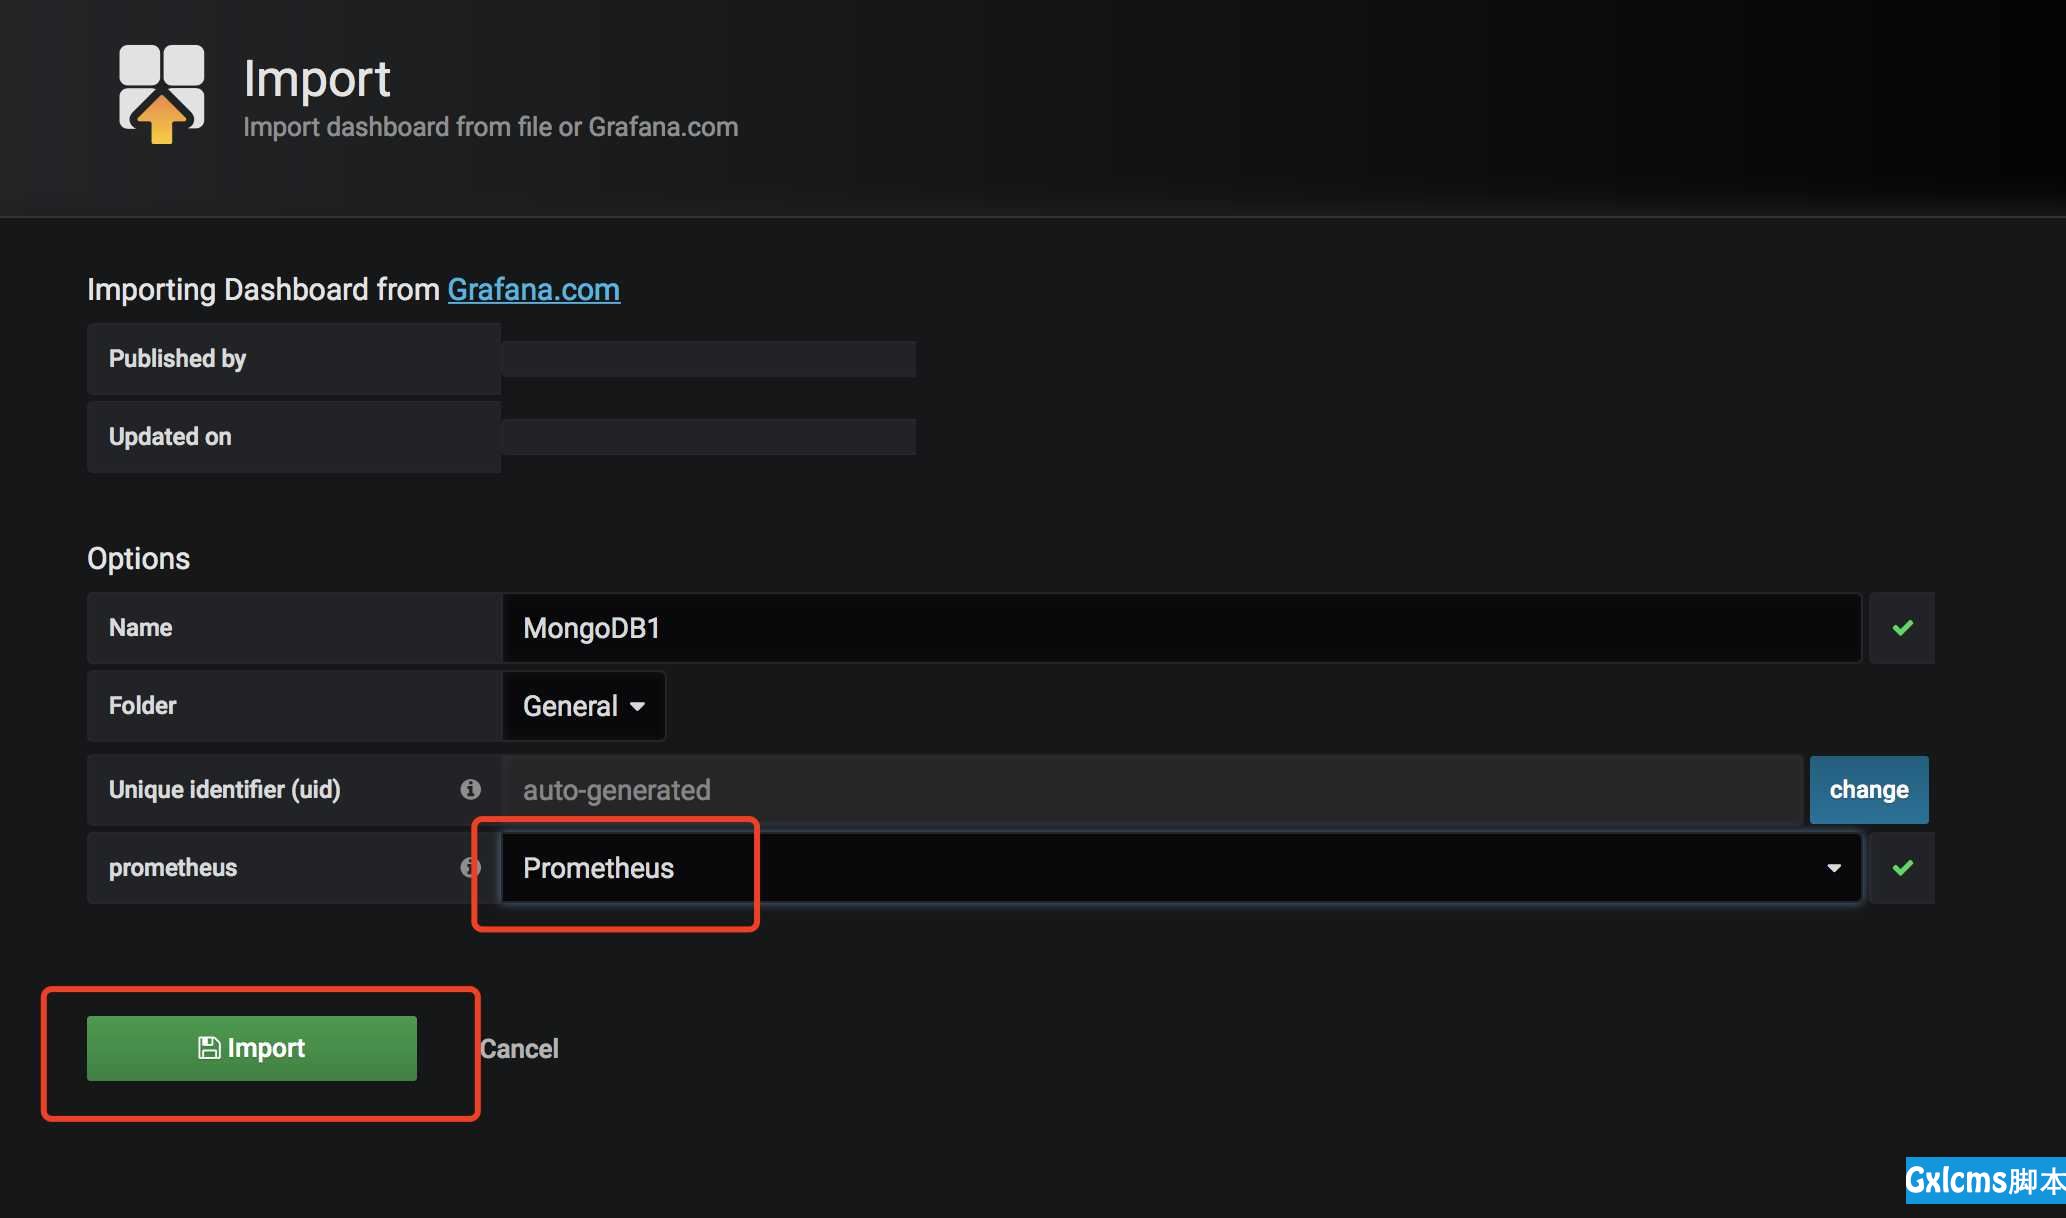
Task: Cancel the dashboard import
Action: 519,1049
